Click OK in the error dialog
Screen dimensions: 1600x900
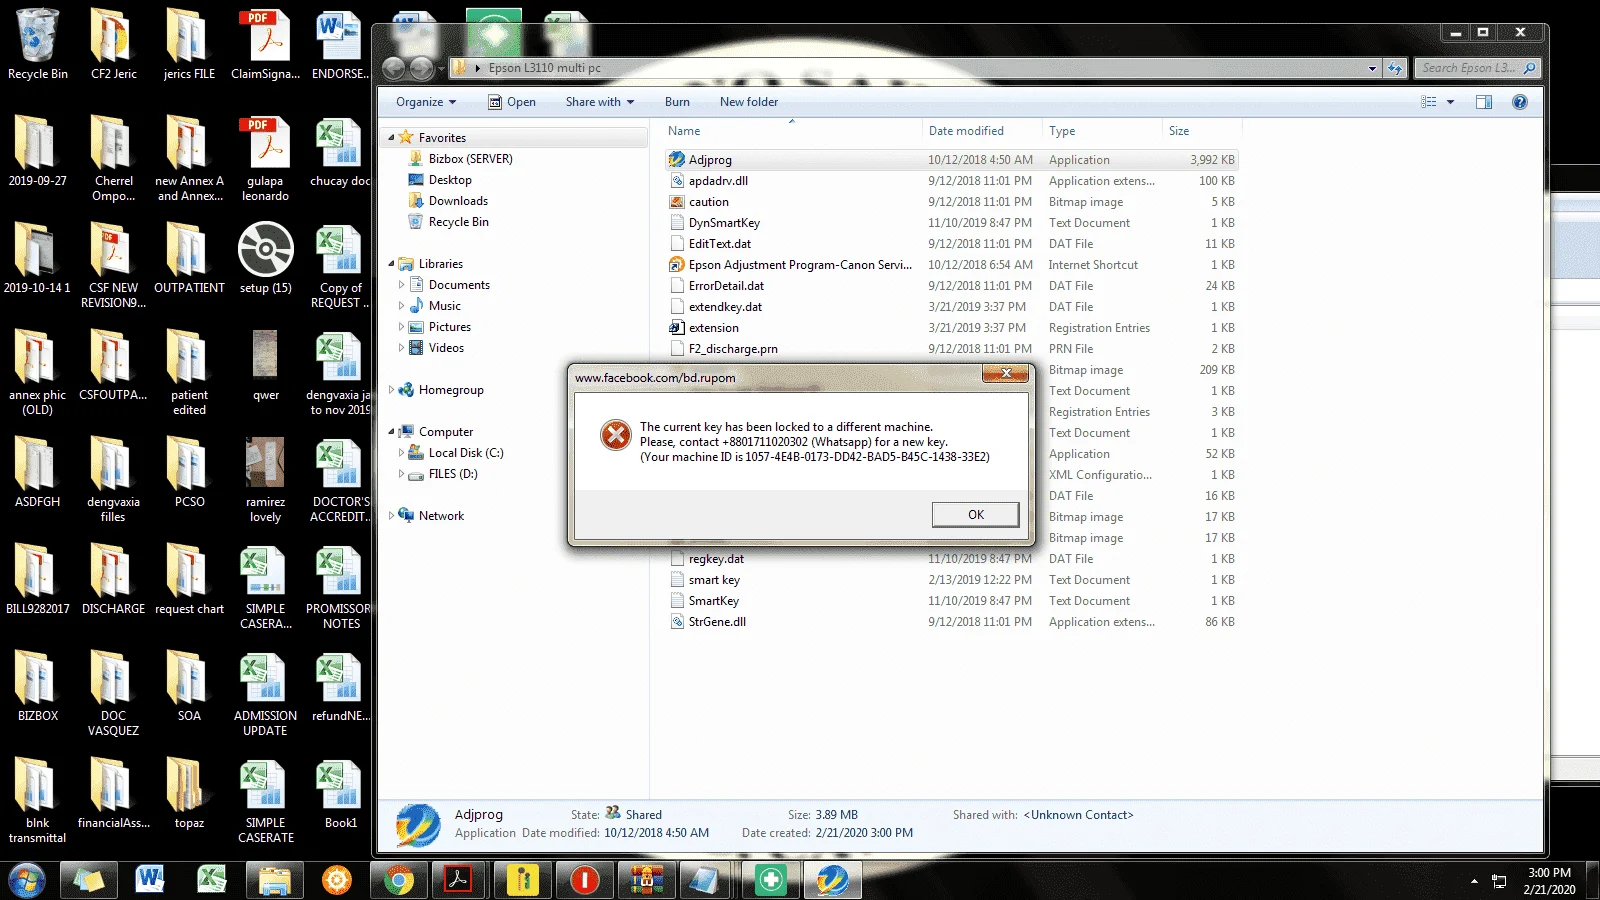975,514
